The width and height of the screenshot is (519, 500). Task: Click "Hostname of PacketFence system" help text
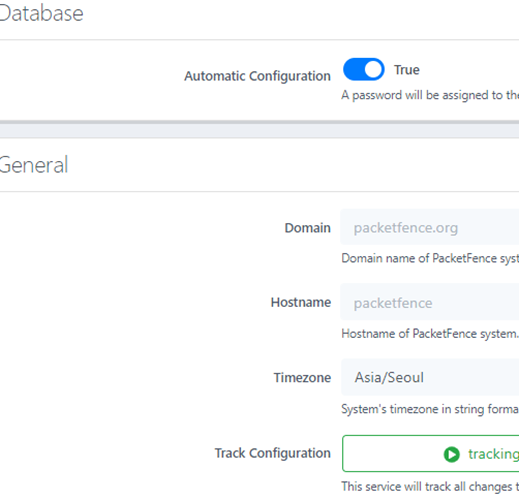pos(430,334)
